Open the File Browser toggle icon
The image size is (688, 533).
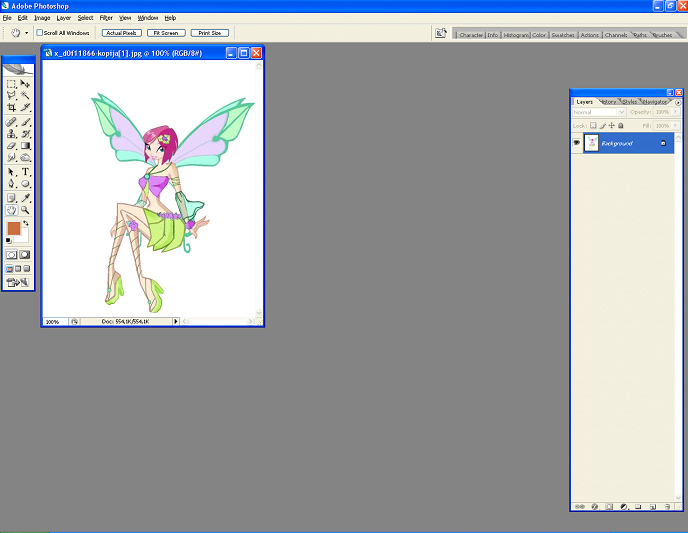point(441,33)
